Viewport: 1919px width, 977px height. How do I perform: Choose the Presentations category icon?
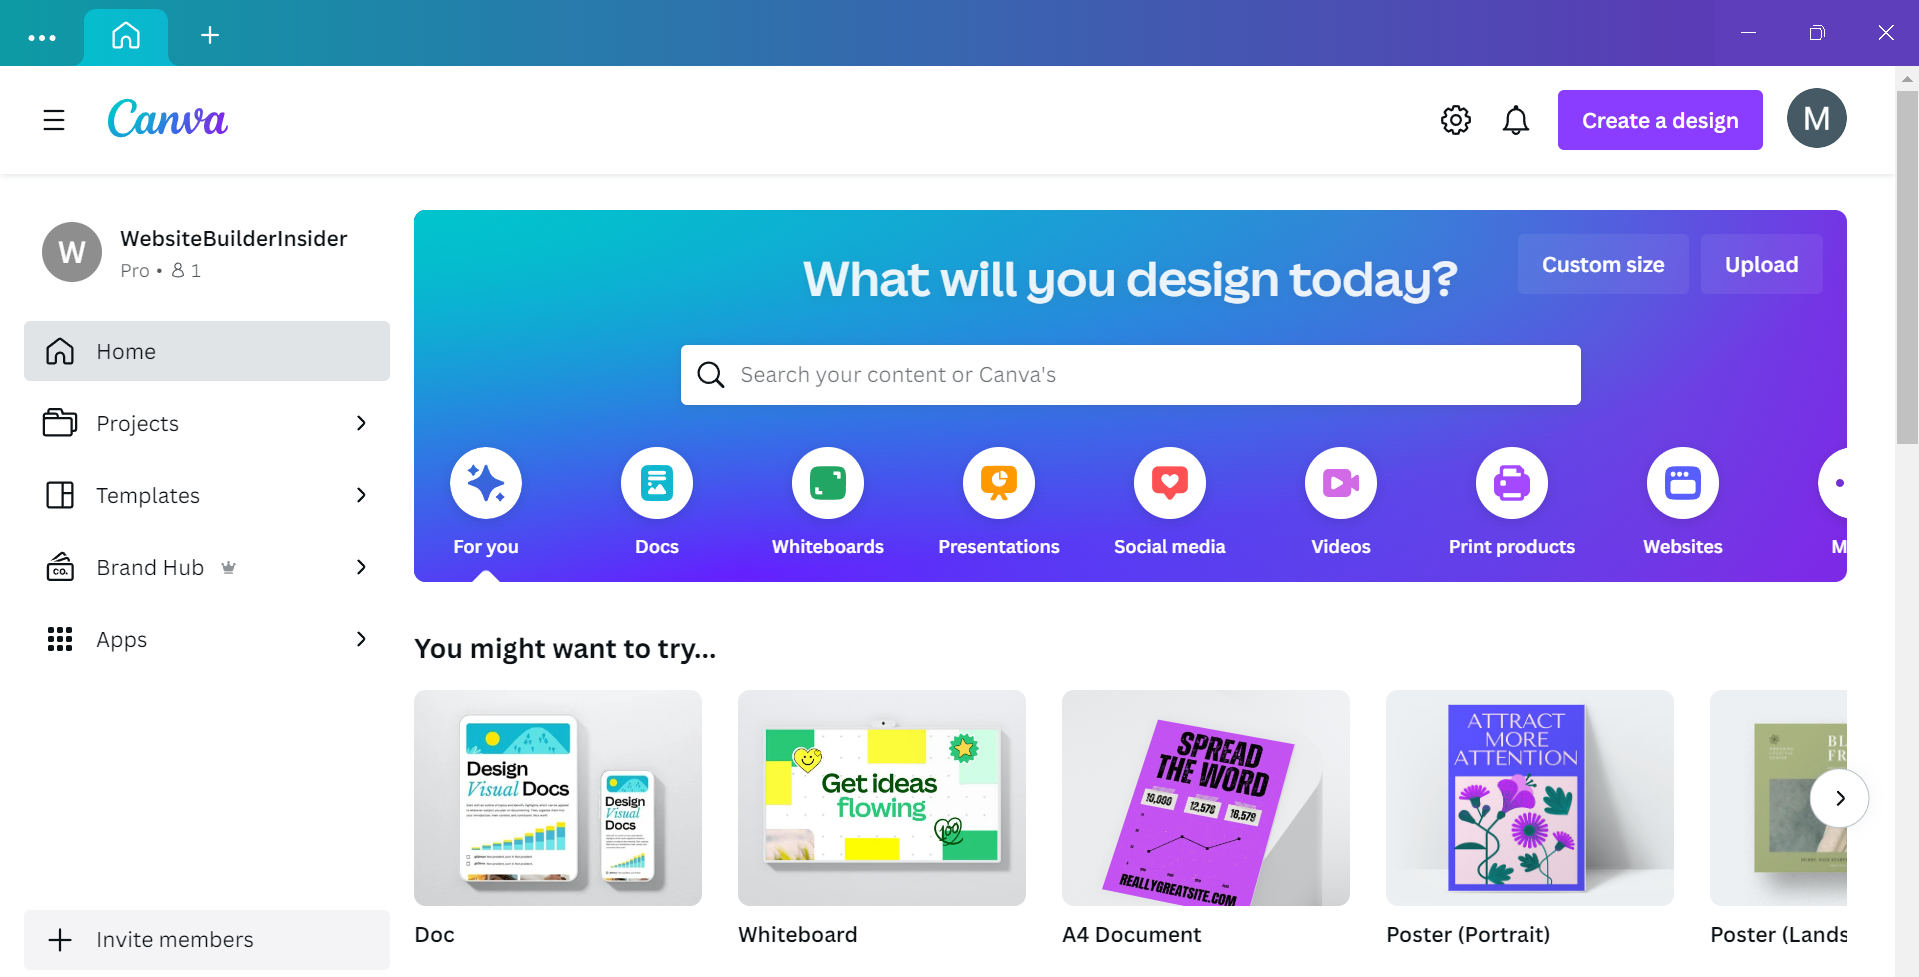click(x=998, y=483)
